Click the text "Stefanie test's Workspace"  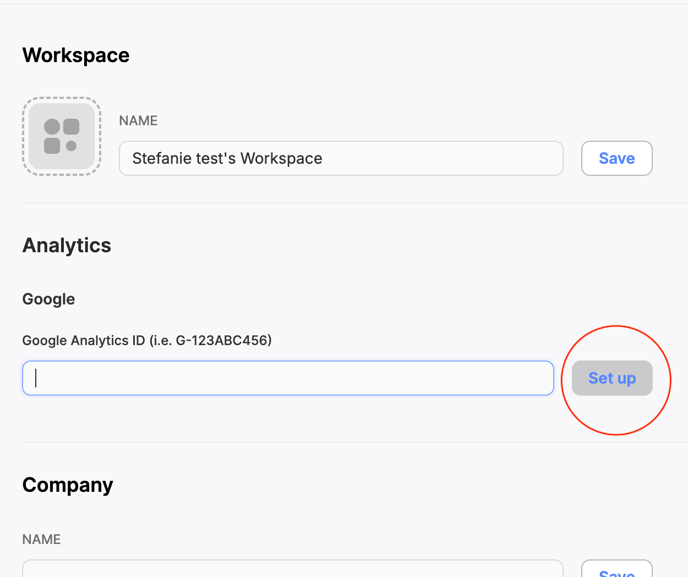(x=227, y=158)
